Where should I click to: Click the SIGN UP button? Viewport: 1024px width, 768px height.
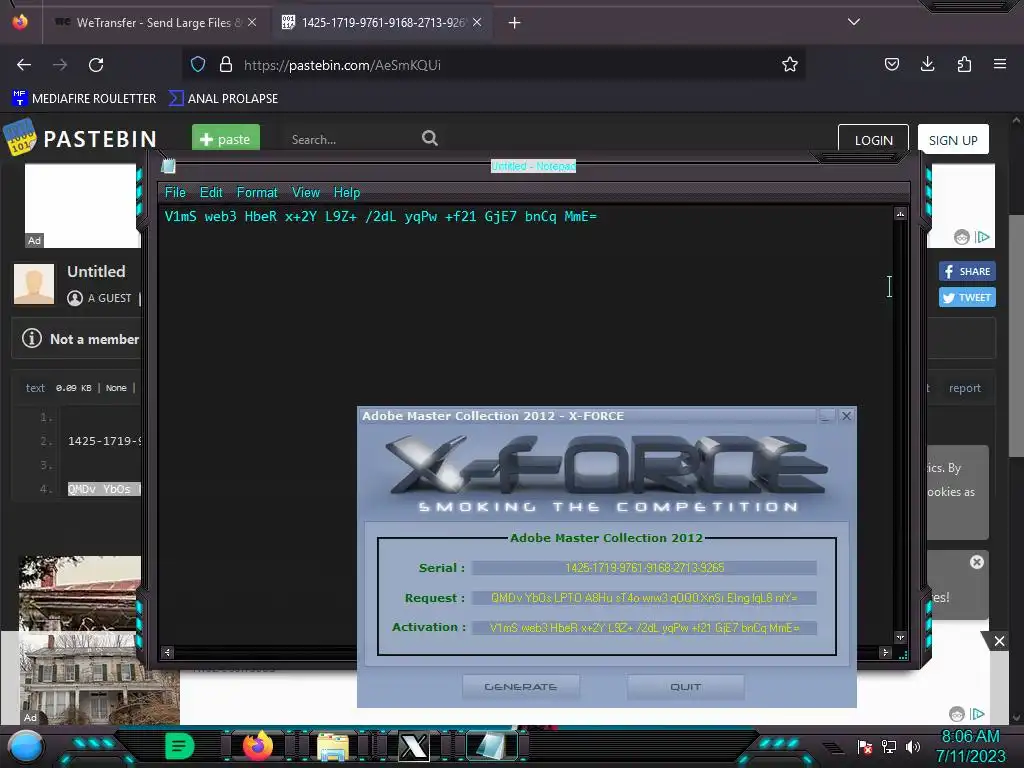click(x=953, y=140)
